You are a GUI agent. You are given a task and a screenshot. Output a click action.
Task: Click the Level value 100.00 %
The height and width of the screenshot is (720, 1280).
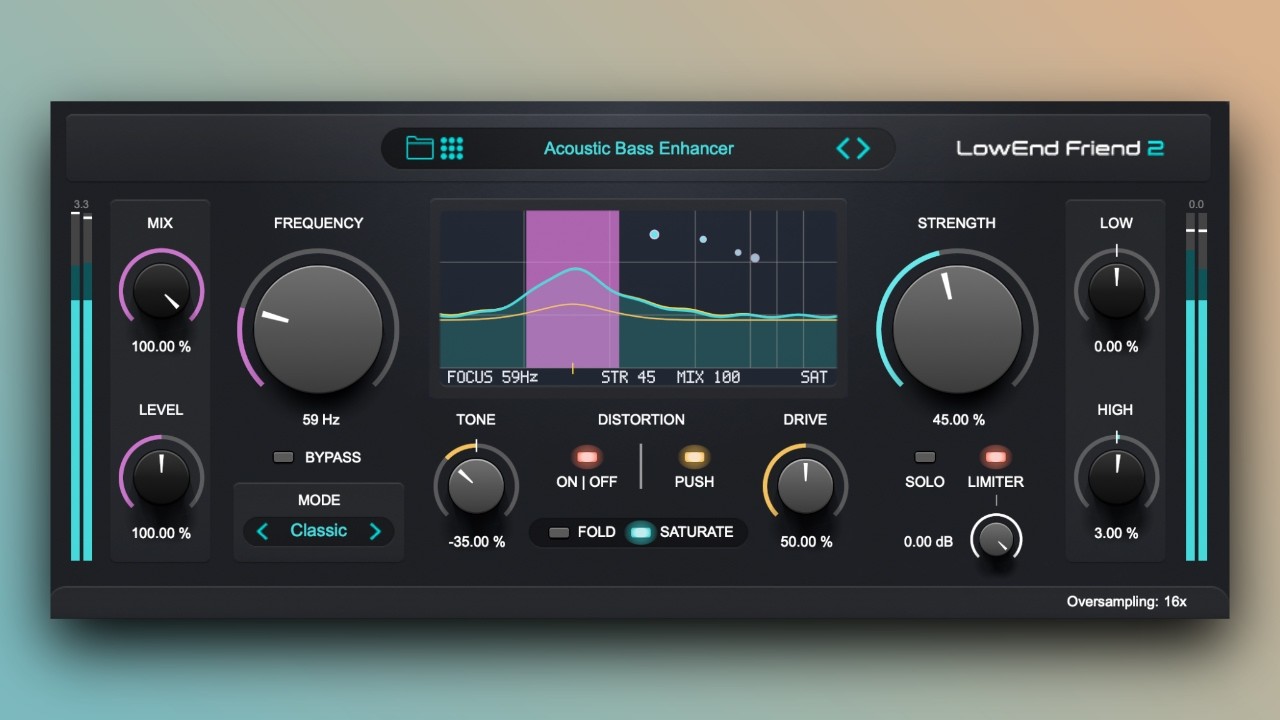tap(161, 533)
